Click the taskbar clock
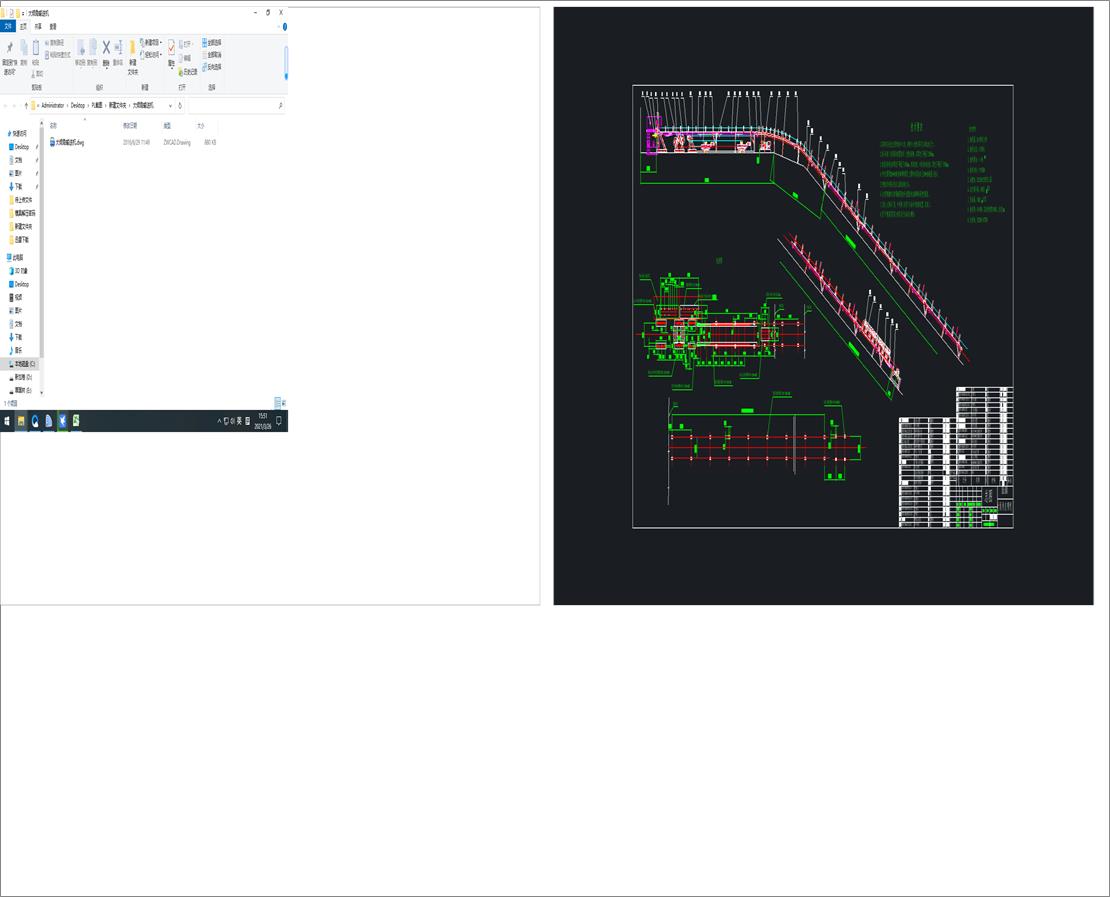This screenshot has height=897, width=1110. point(263,421)
